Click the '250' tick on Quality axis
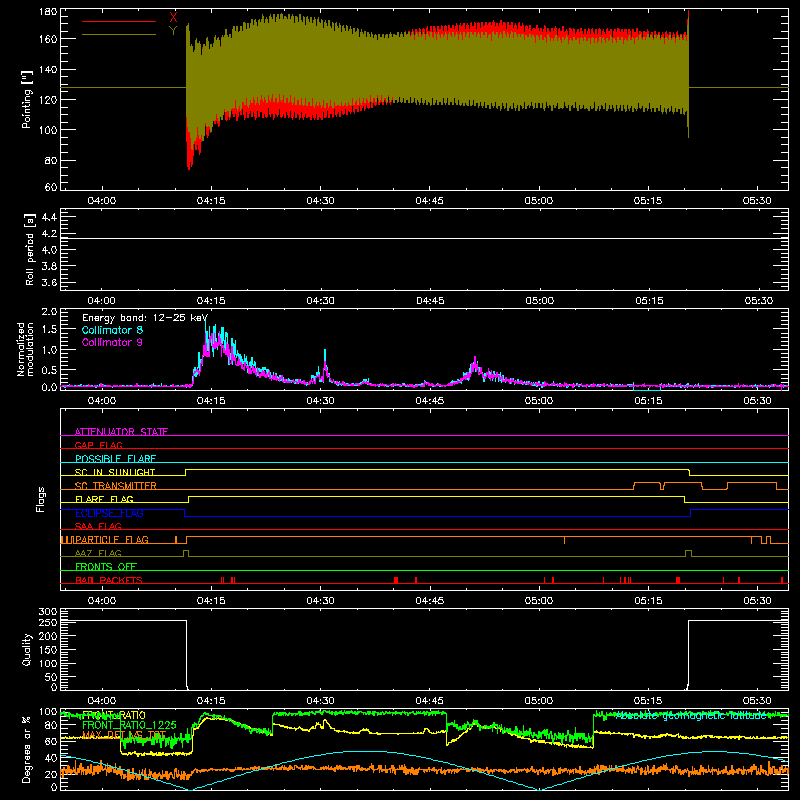800x800 pixels. coord(48,622)
